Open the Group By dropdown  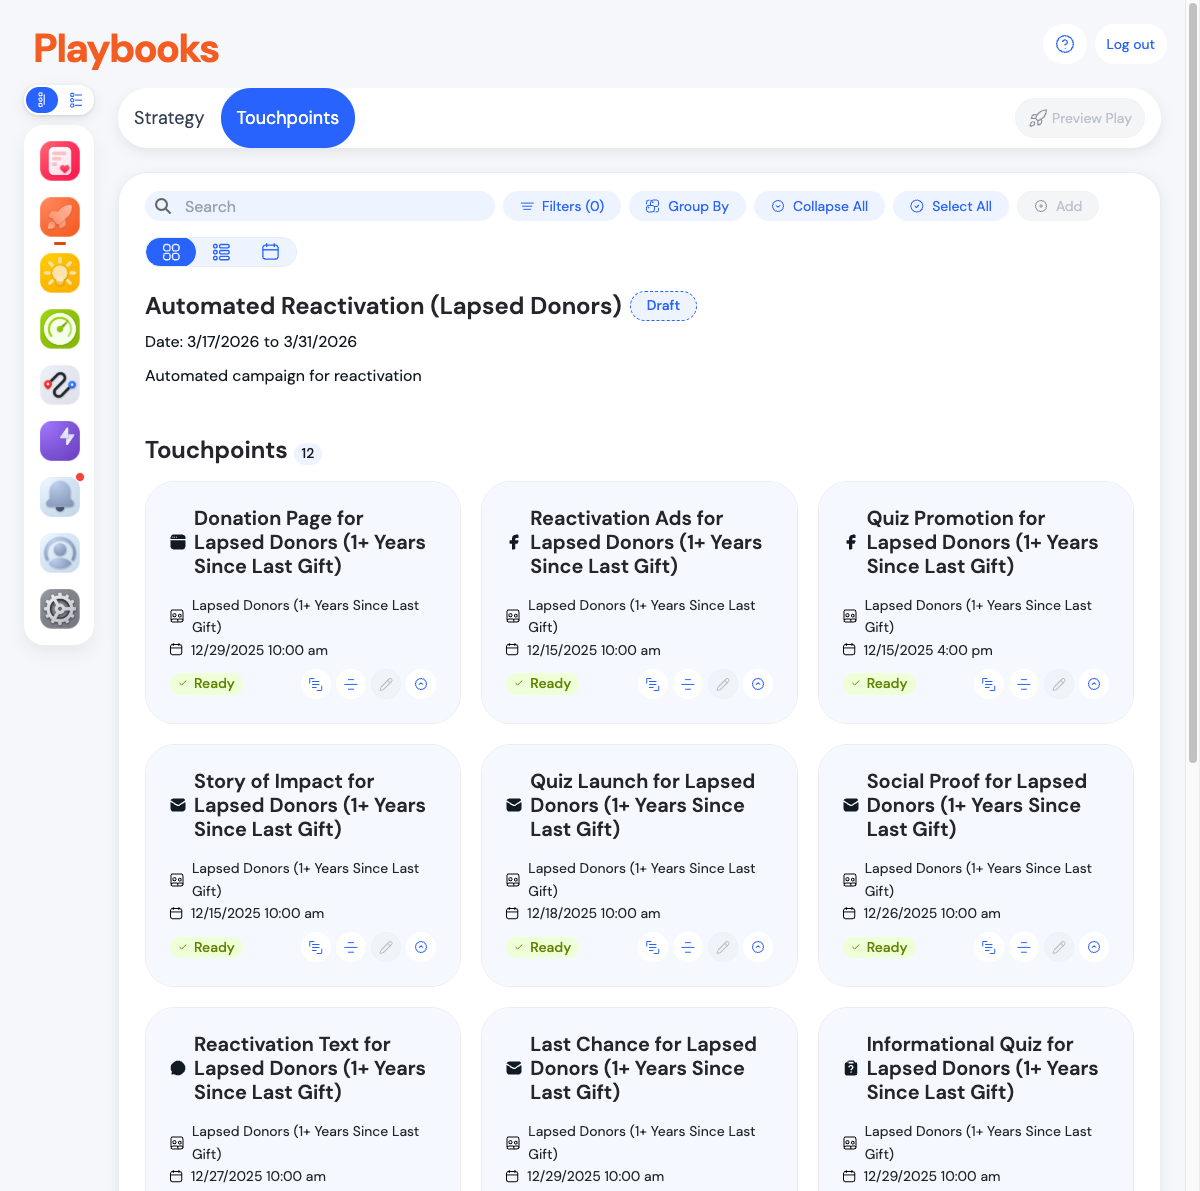[687, 206]
